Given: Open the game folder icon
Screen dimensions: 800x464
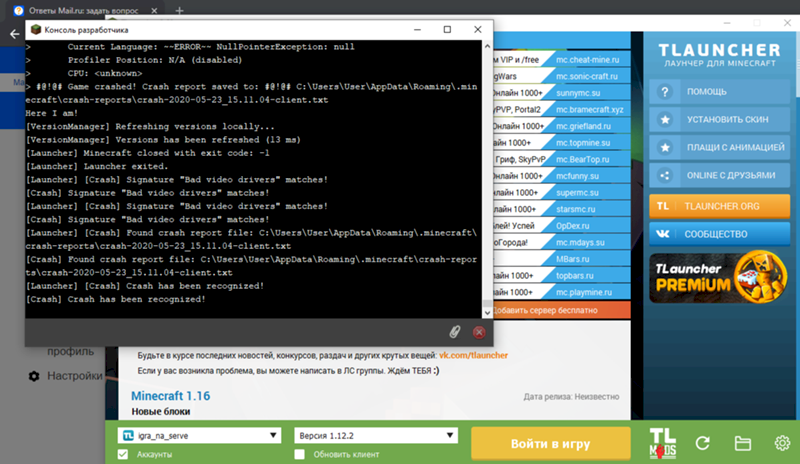Looking at the screenshot, I should coord(742,443).
